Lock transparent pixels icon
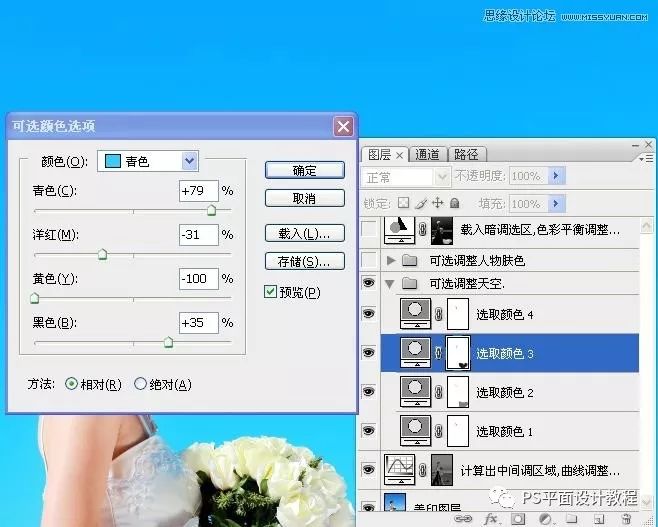The height and width of the screenshot is (527, 658). point(403,203)
